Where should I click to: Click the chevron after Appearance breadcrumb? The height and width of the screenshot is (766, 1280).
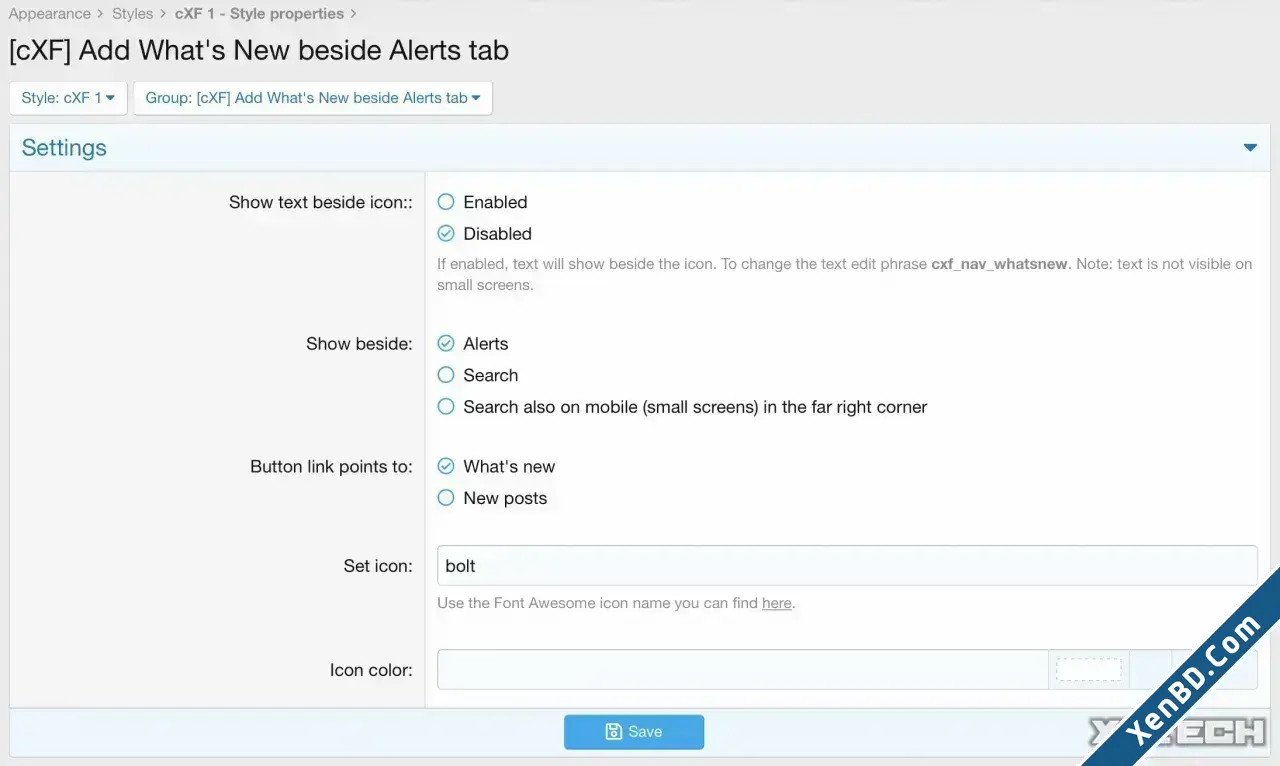pos(101,14)
